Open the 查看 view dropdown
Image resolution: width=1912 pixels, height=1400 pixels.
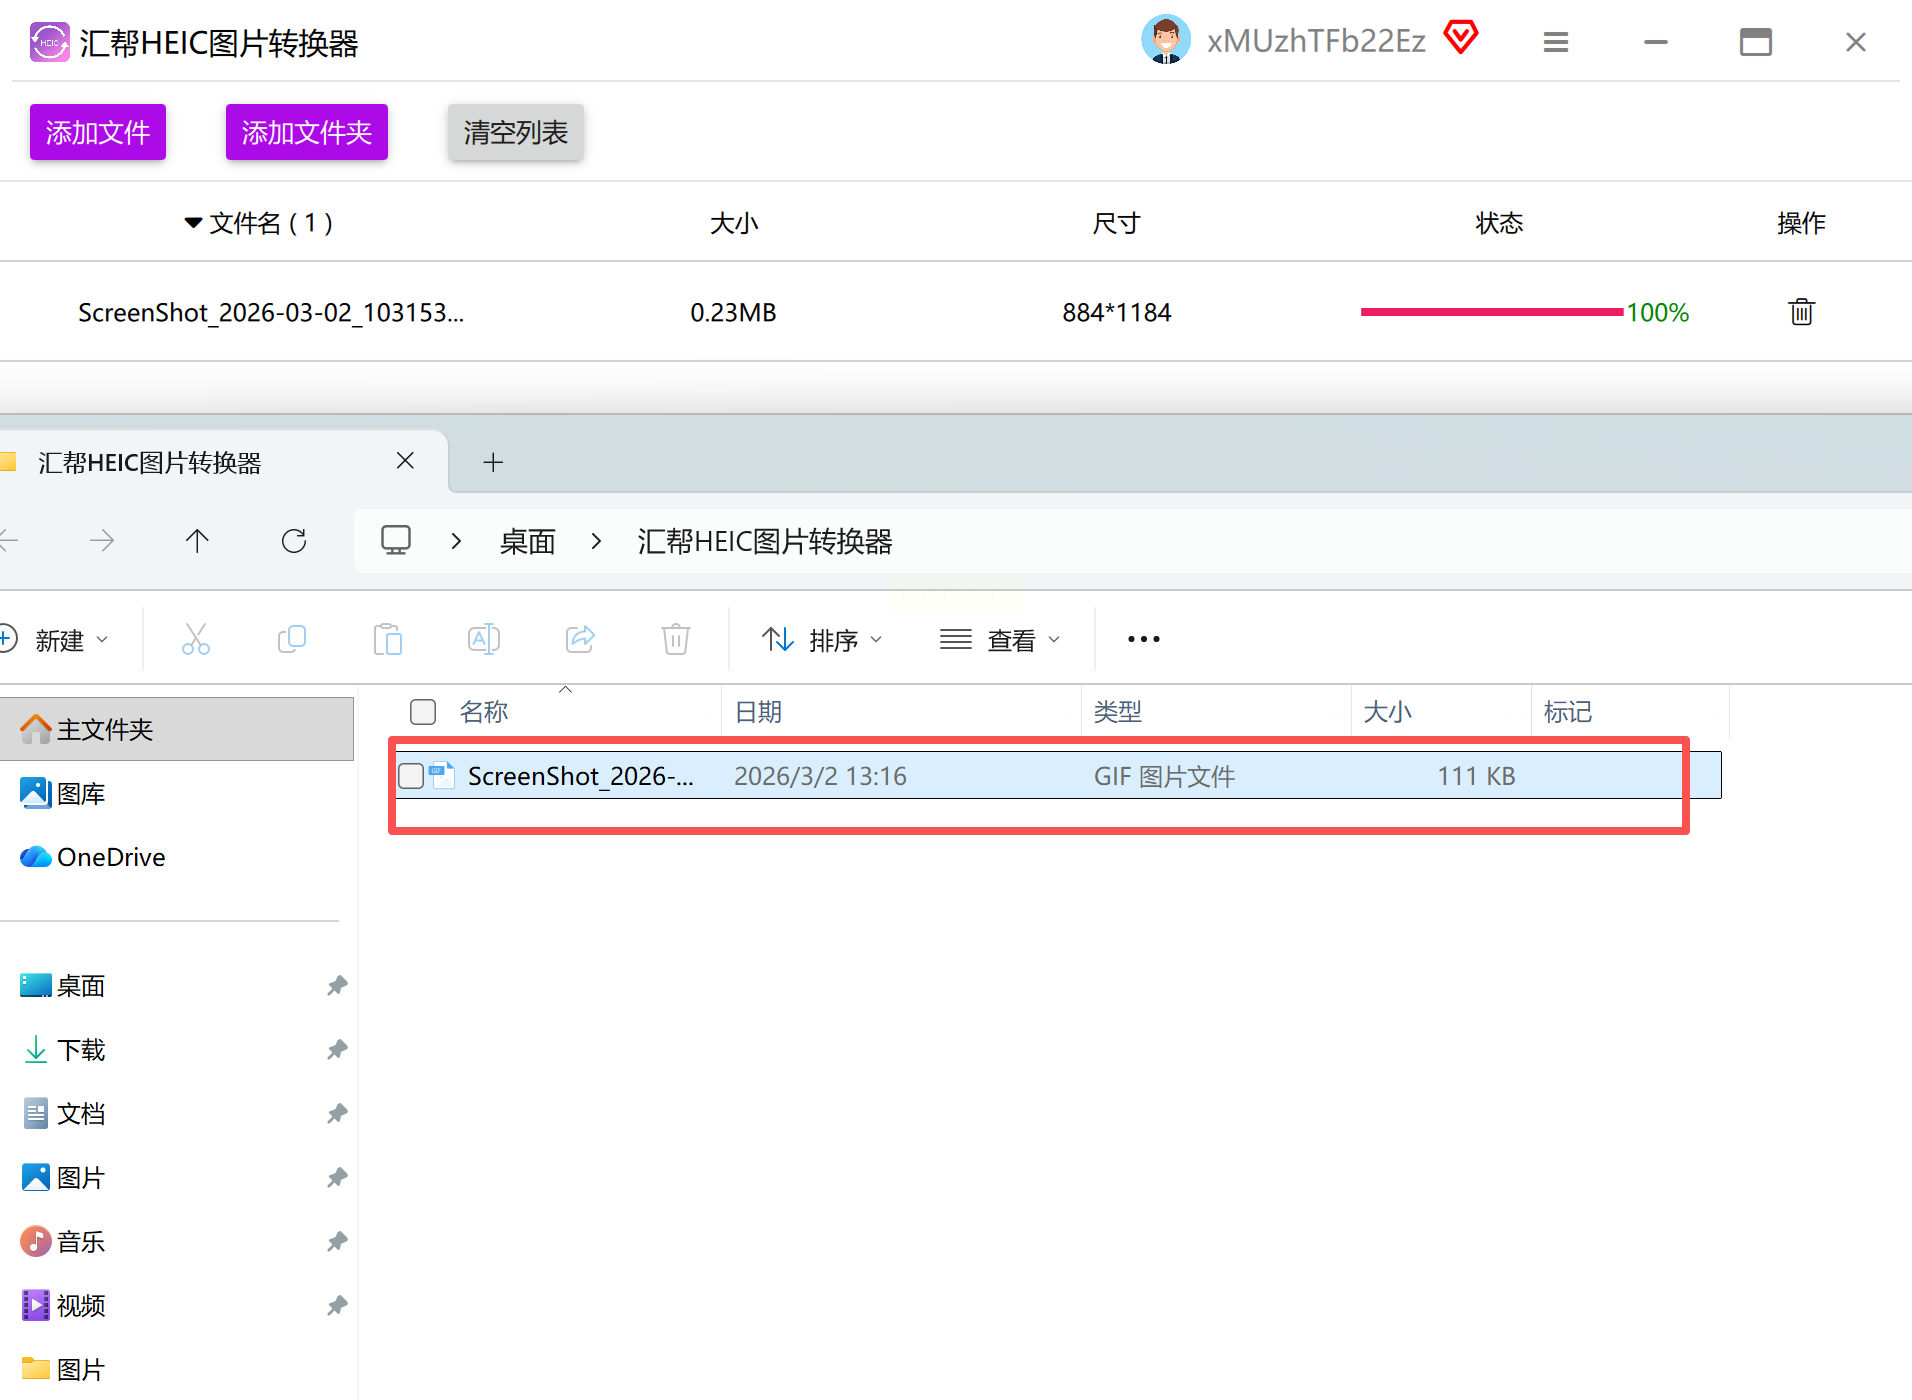coord(1000,640)
